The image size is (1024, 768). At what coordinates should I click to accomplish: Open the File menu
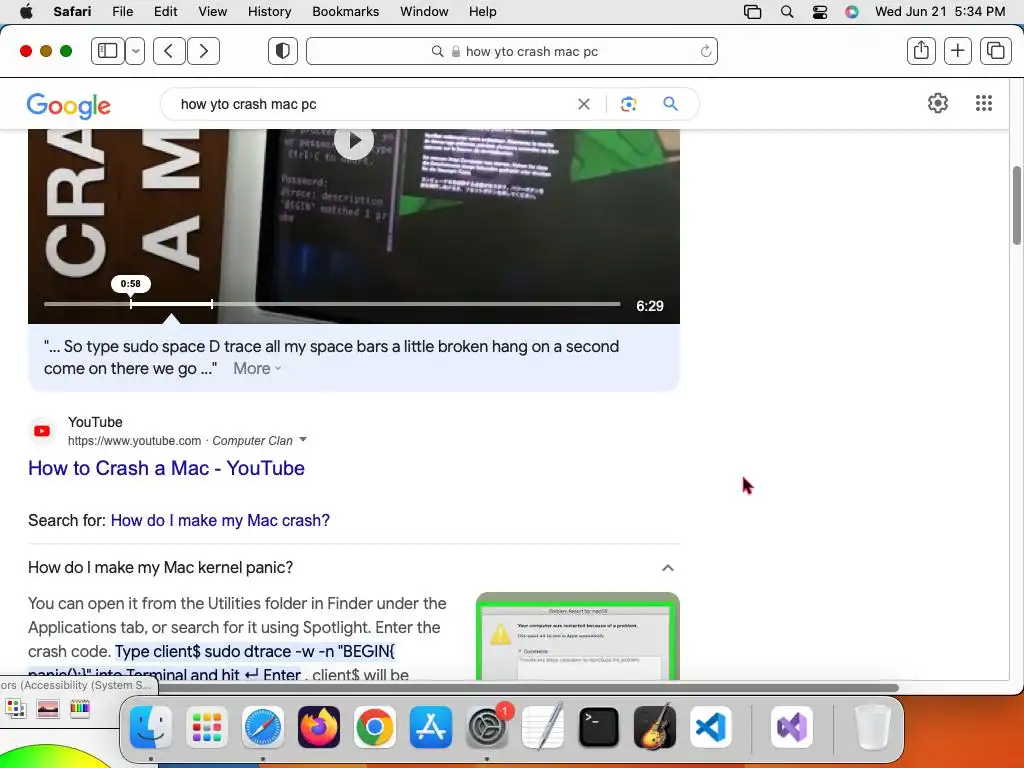[x=122, y=11]
